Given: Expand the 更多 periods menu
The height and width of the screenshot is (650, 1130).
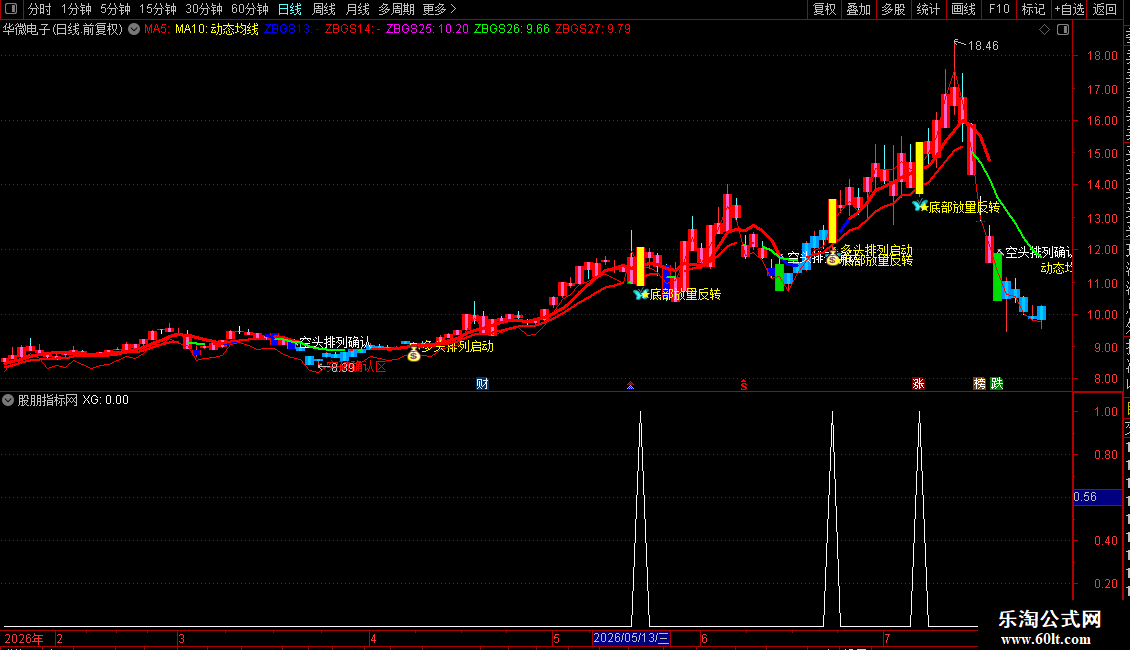Looking at the screenshot, I should 439,9.
